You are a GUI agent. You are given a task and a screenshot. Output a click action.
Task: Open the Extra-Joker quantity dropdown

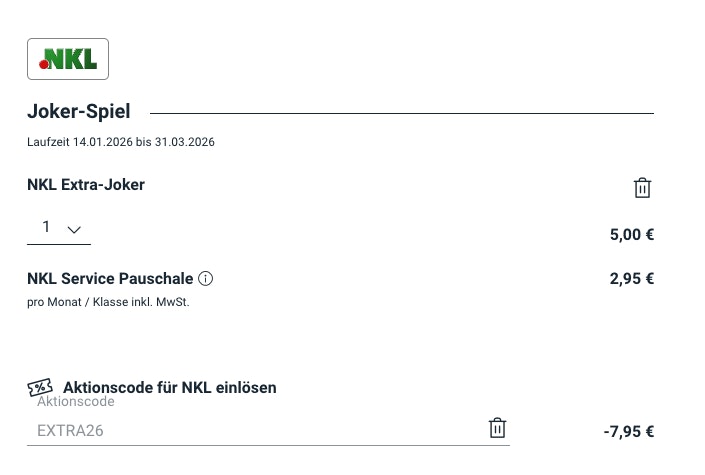(x=58, y=229)
